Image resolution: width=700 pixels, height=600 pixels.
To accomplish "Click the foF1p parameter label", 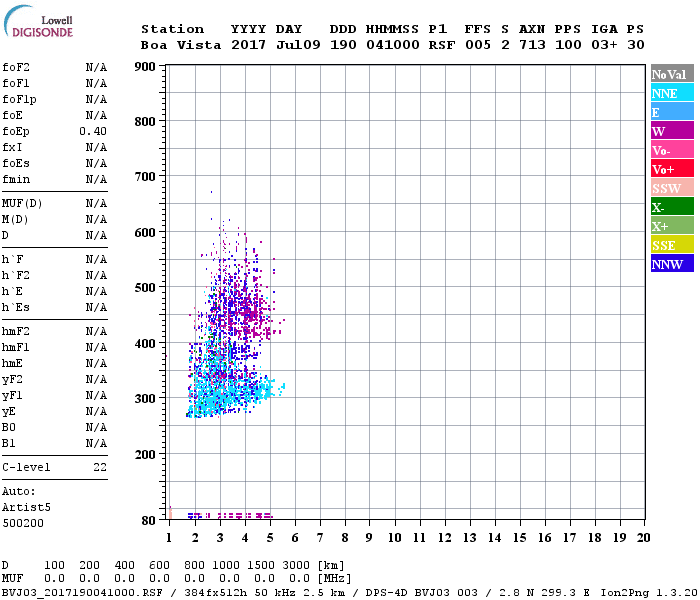I will [19, 100].
